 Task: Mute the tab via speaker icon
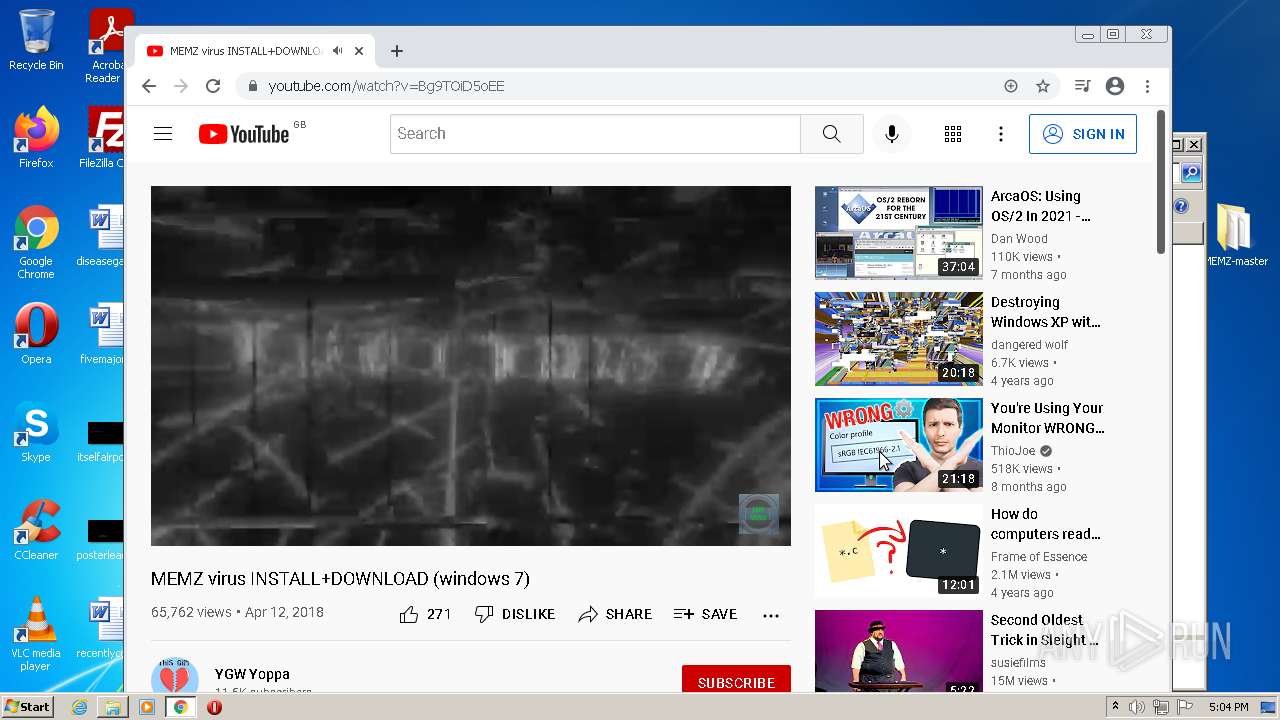click(x=338, y=51)
